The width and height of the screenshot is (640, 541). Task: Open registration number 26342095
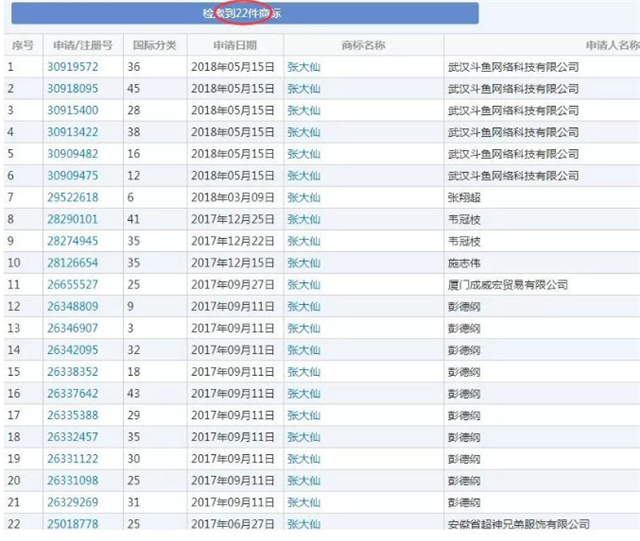click(73, 350)
